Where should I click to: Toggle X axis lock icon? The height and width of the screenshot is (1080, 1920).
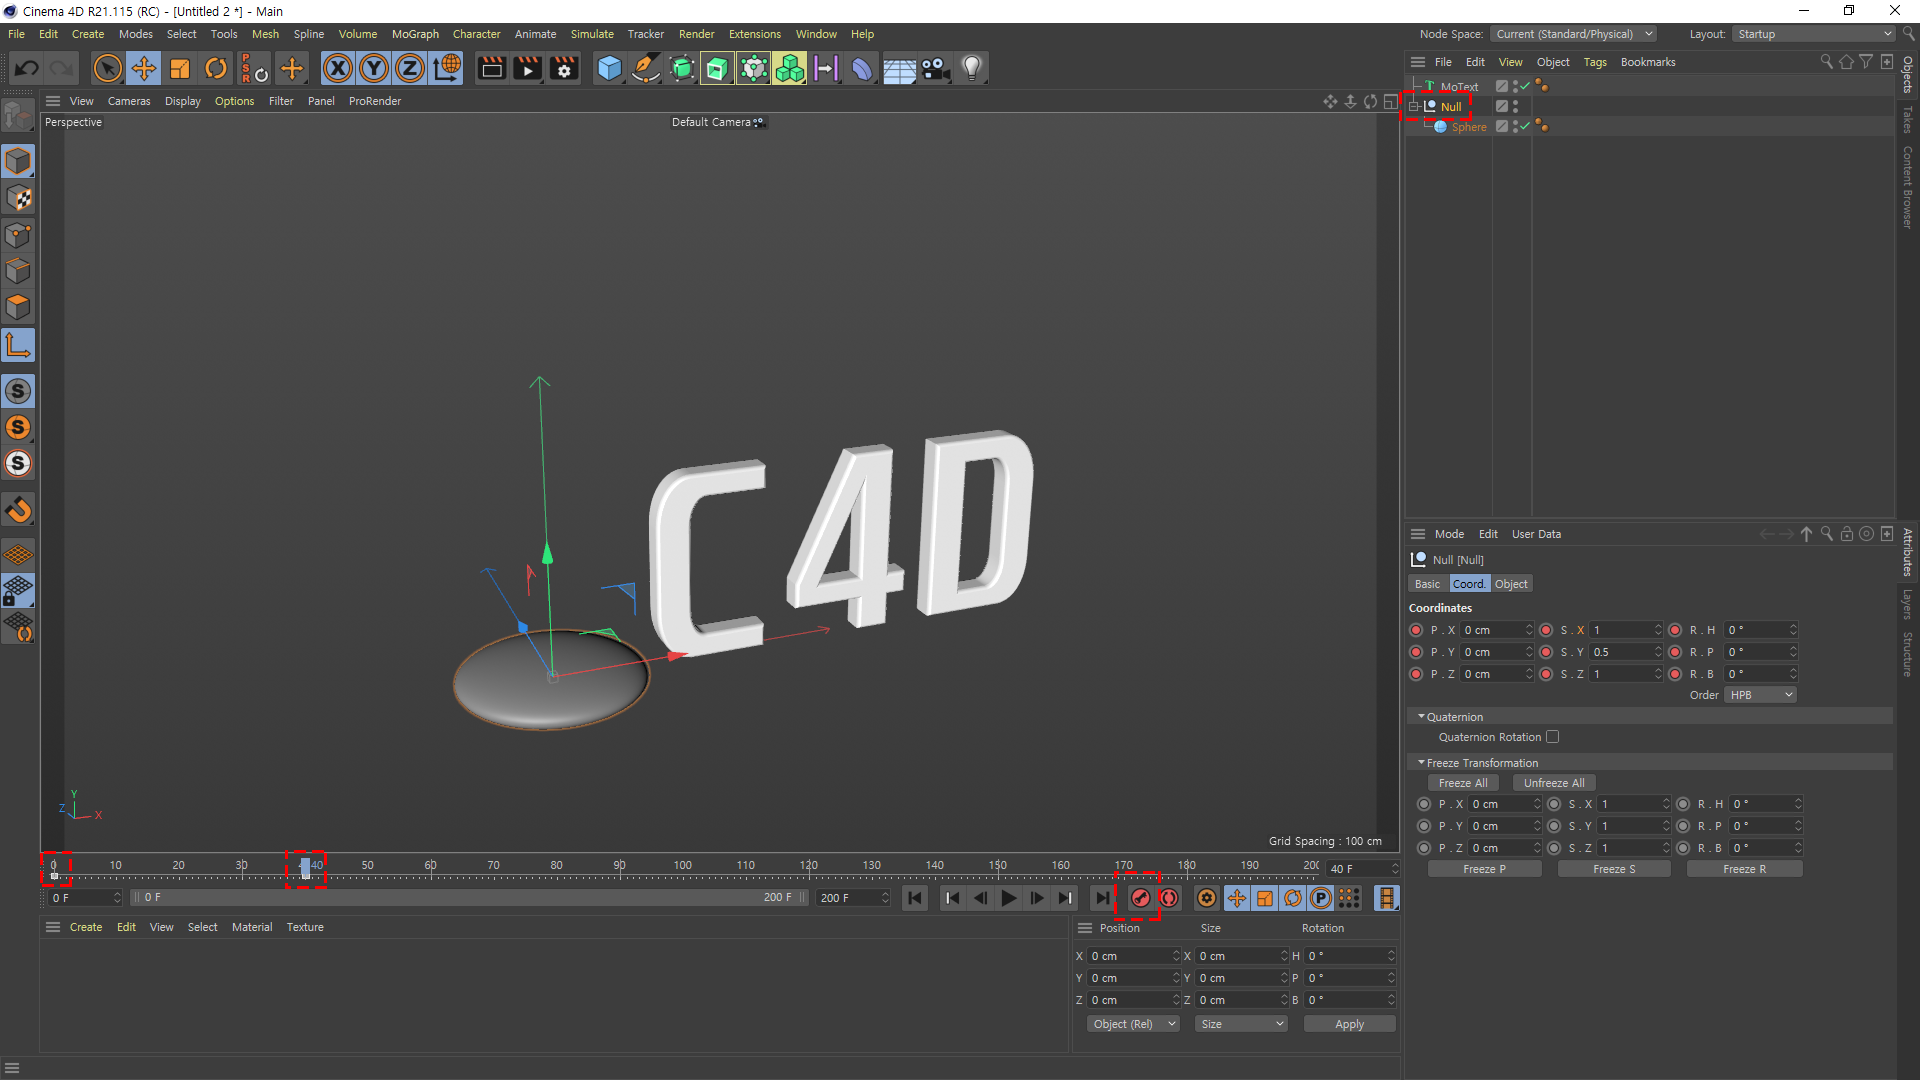click(338, 68)
